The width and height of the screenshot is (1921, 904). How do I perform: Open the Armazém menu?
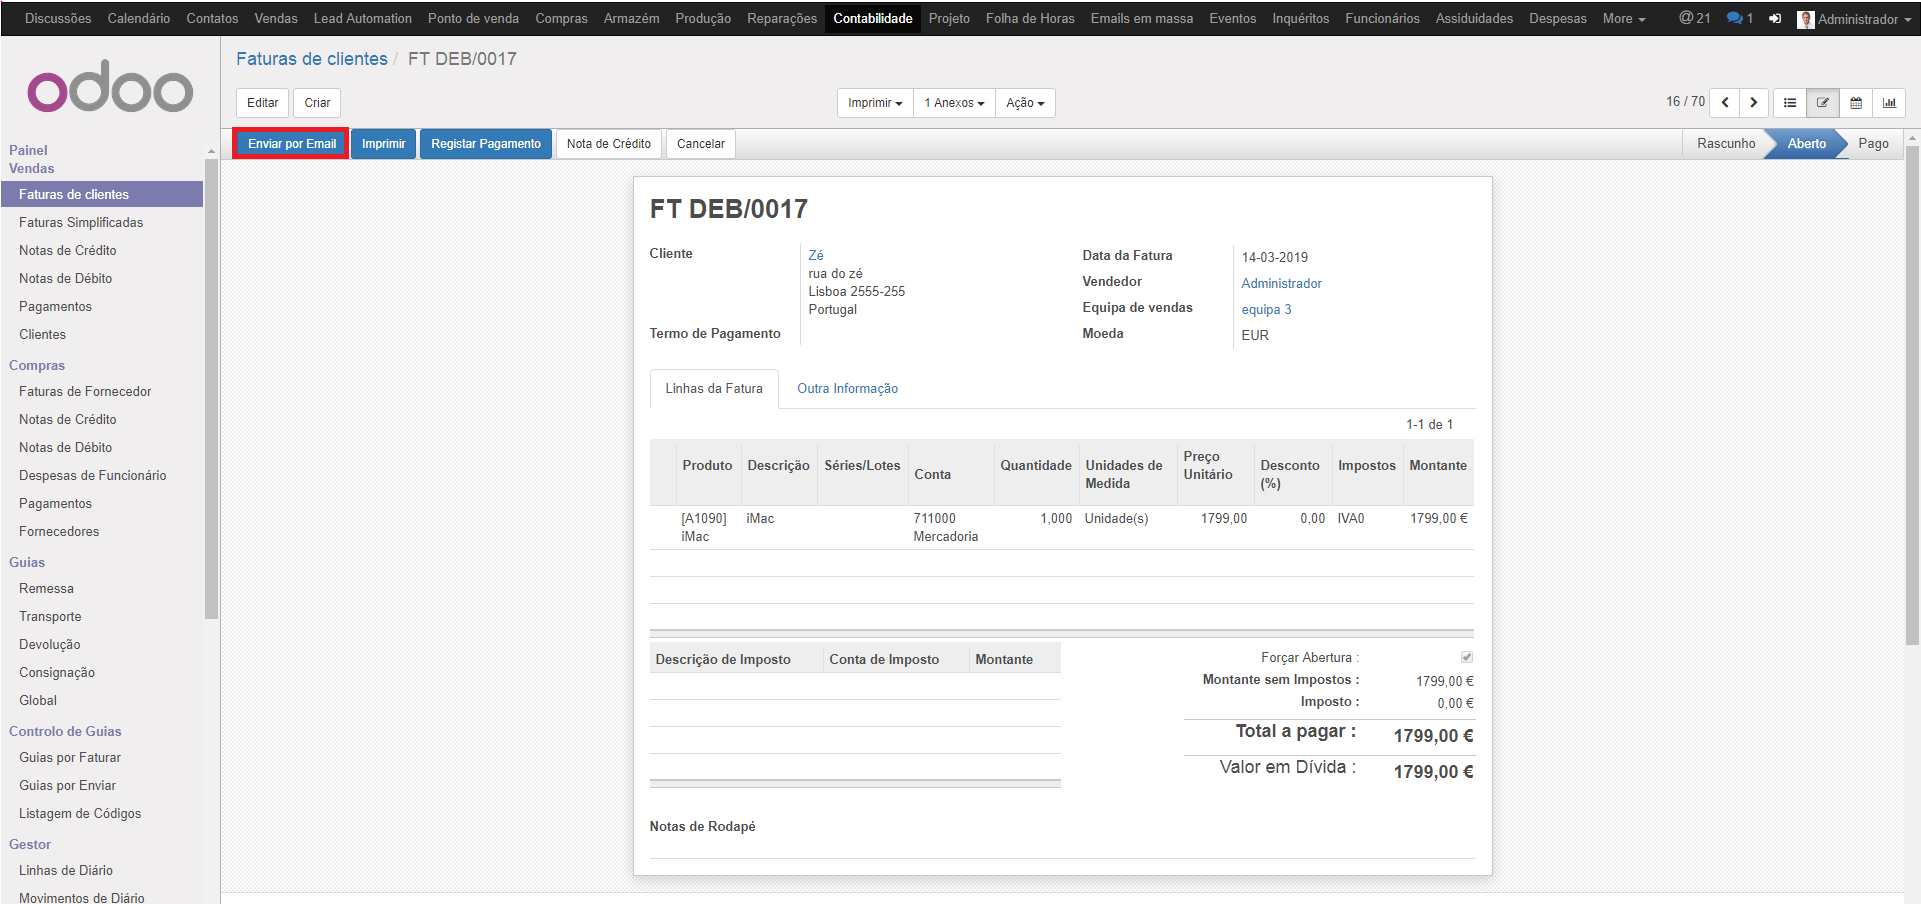[631, 18]
